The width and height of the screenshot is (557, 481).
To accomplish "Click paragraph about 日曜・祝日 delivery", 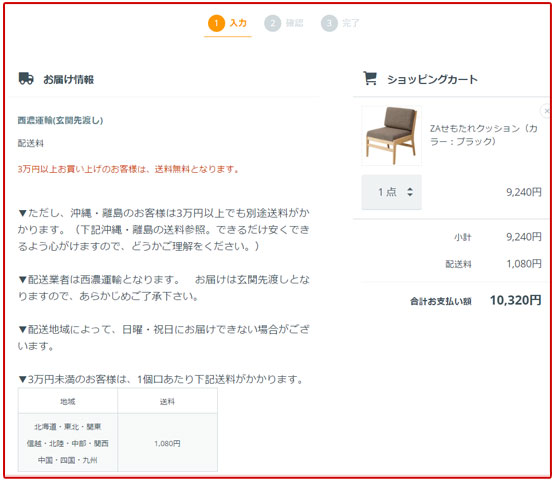I will click(x=163, y=337).
